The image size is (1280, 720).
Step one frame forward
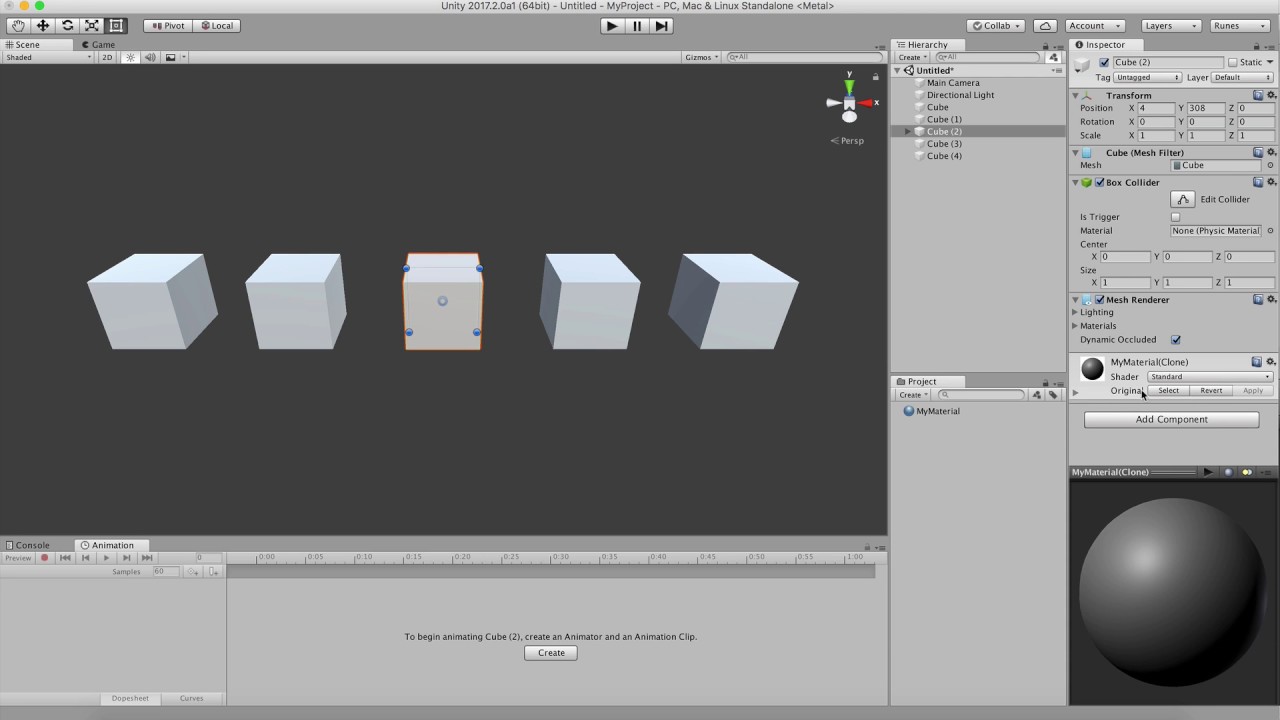pyautogui.click(x=662, y=26)
